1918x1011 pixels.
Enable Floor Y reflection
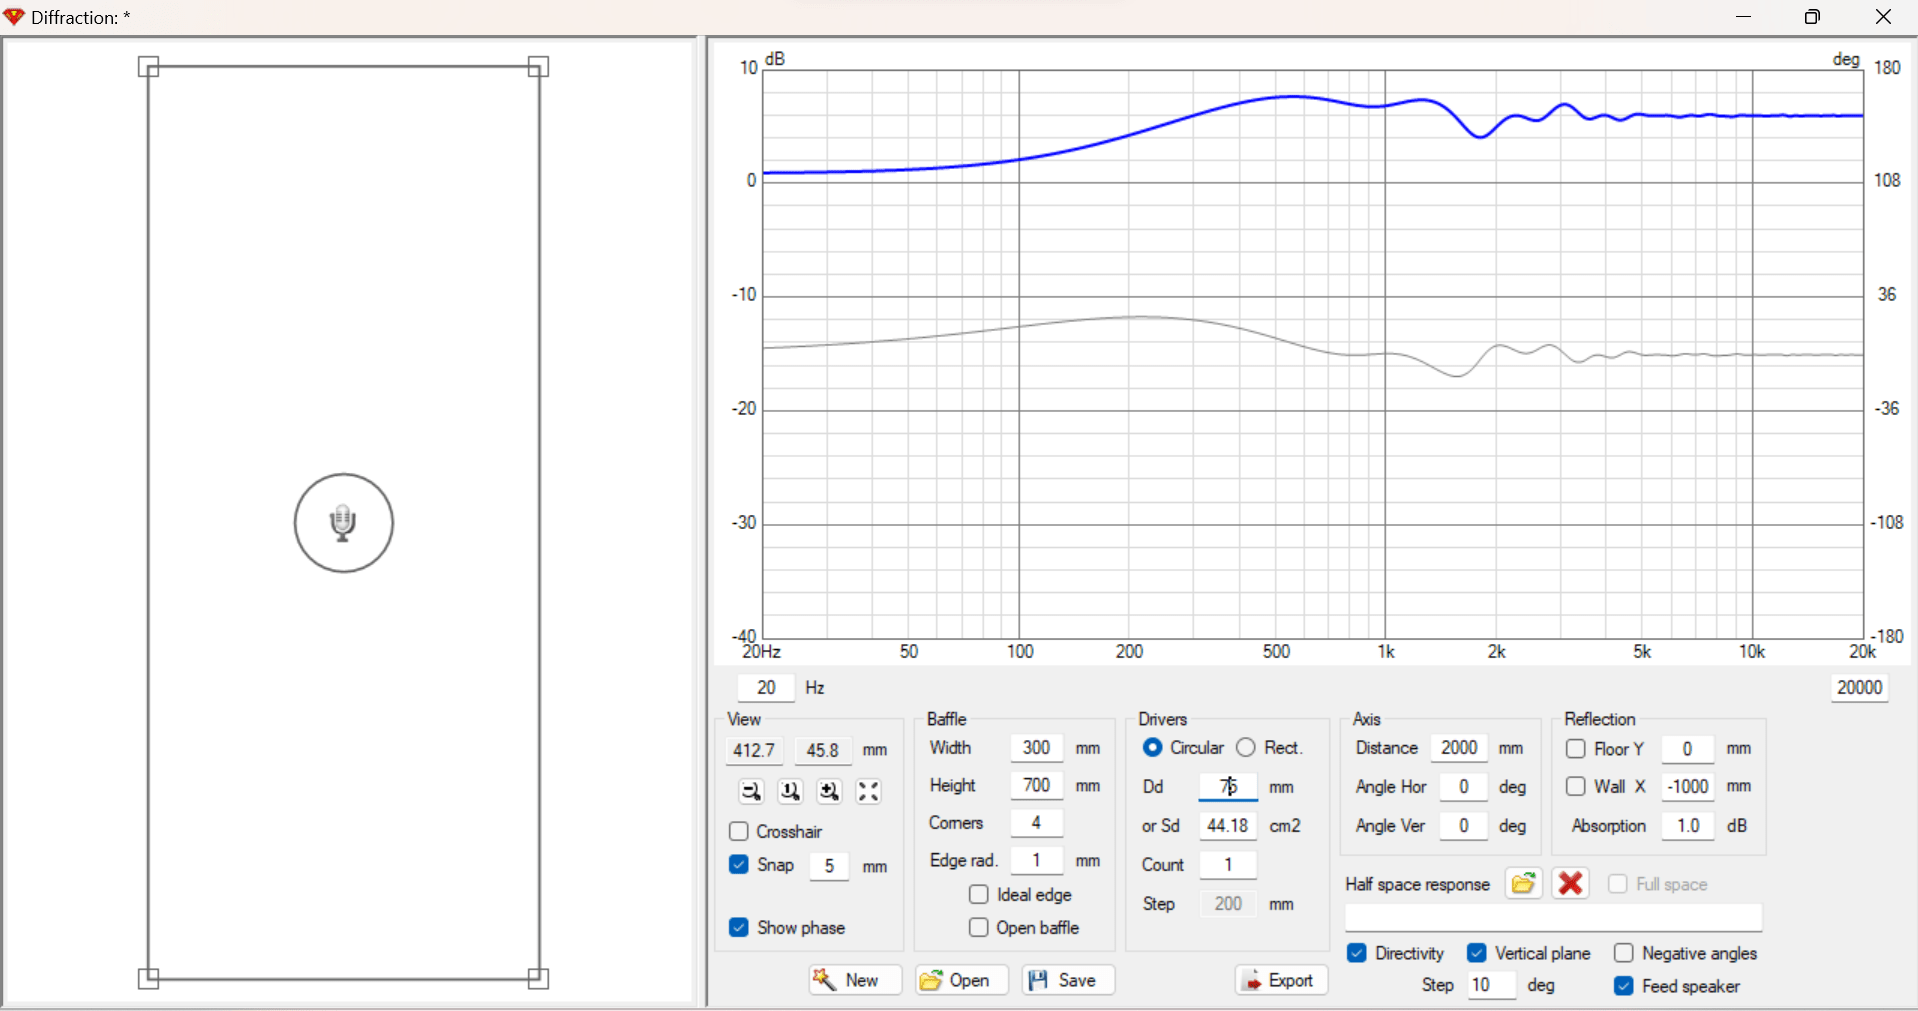[x=1576, y=749]
